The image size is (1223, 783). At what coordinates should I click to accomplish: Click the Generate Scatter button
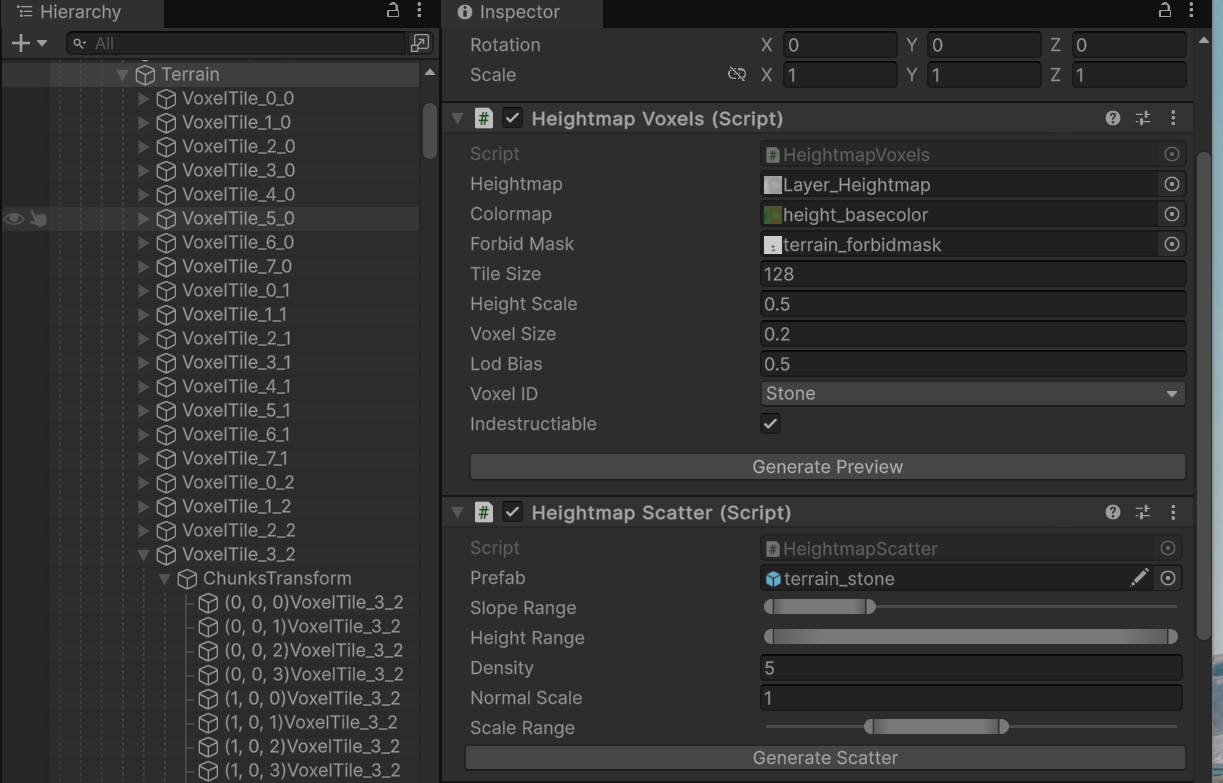point(825,758)
